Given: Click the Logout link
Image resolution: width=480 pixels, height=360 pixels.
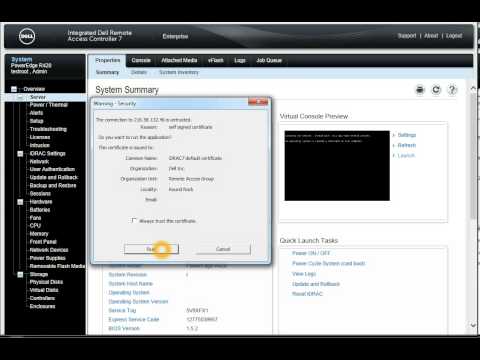Looking at the screenshot, I should tap(454, 36).
